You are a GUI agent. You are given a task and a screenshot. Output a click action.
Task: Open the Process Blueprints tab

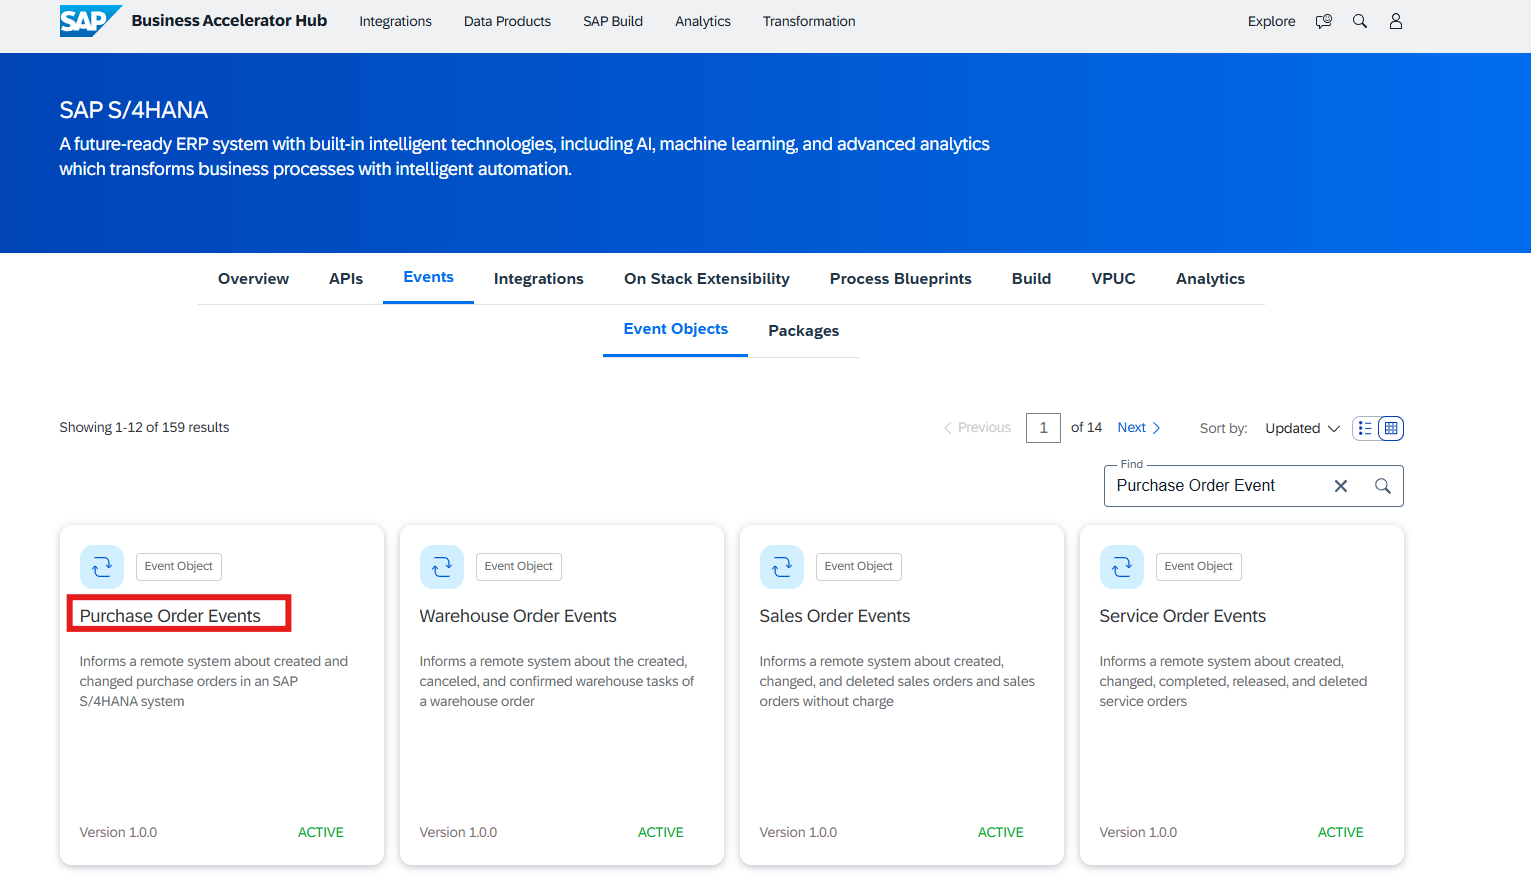click(x=900, y=279)
